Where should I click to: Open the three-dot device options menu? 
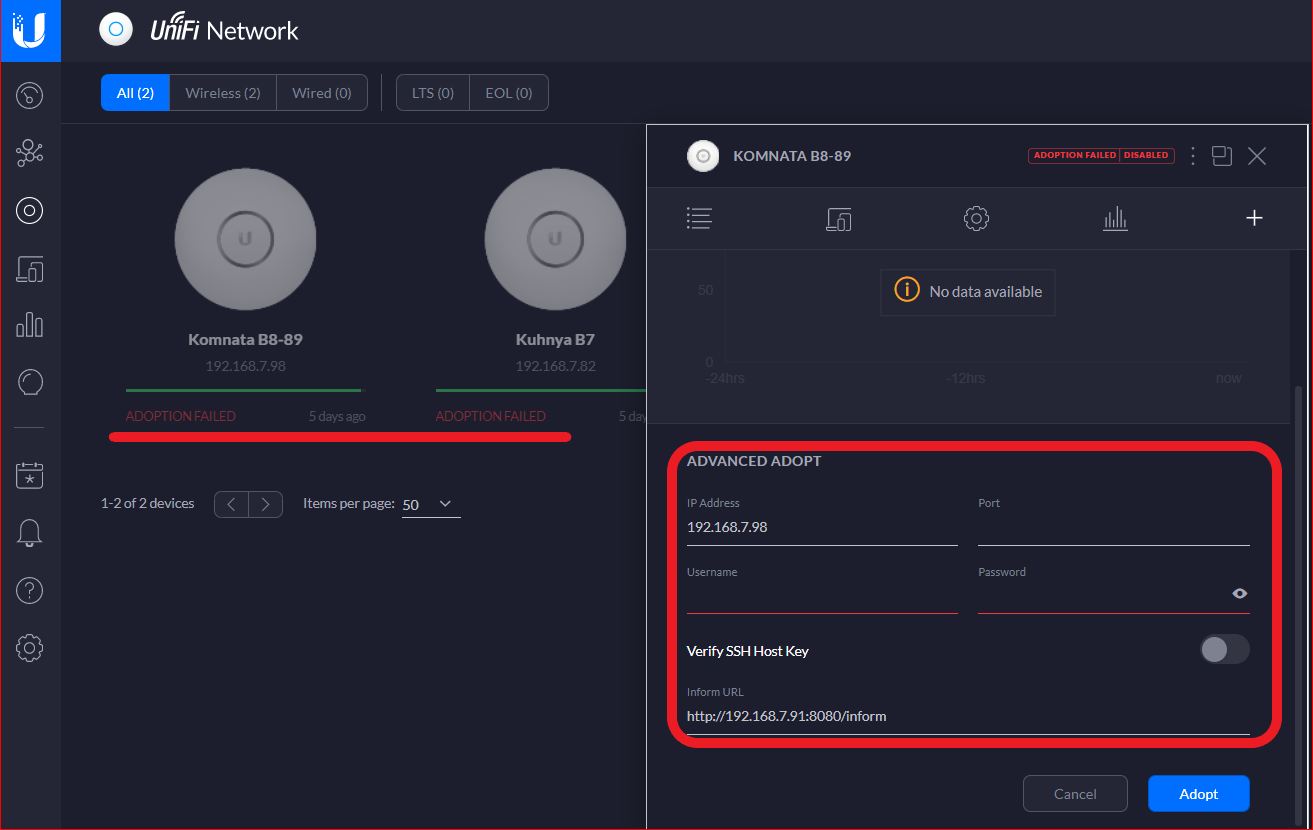point(1192,156)
